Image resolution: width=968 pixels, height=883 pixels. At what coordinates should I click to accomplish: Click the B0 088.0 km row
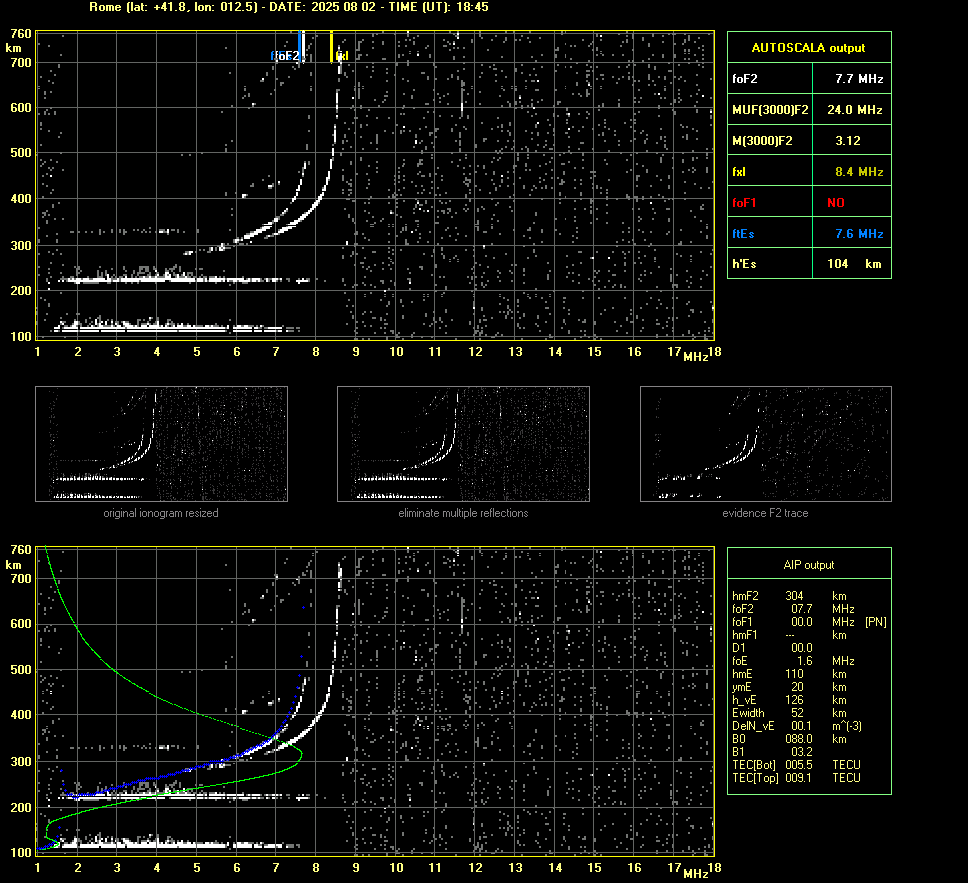tap(790, 739)
